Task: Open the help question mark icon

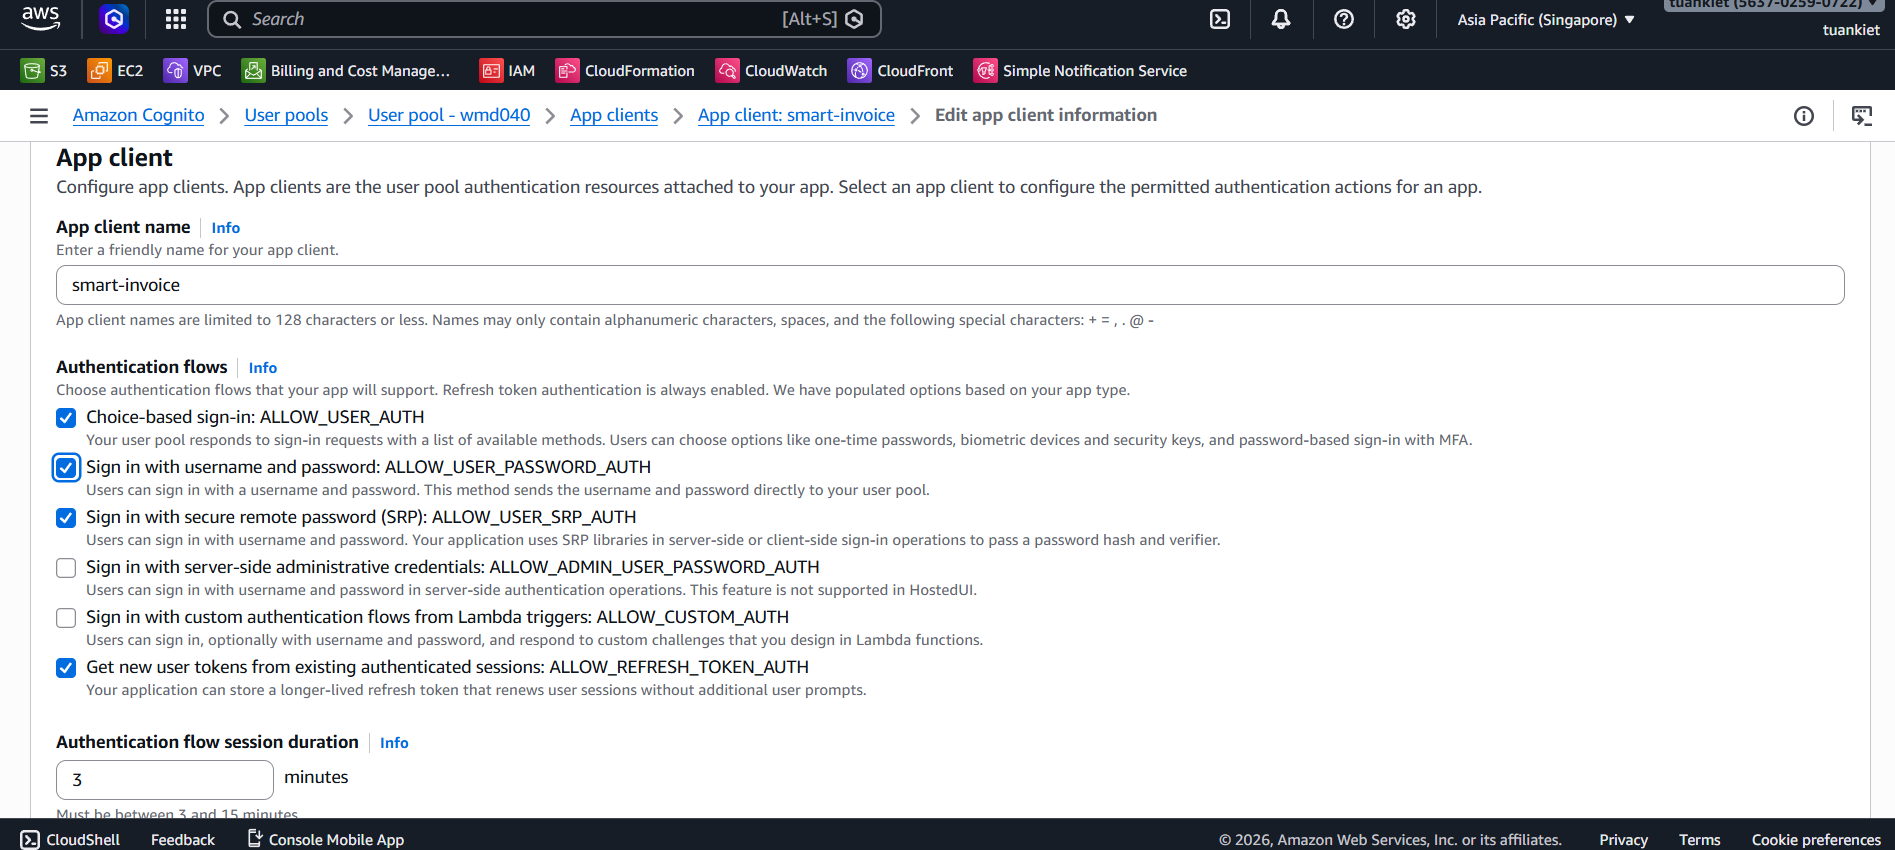Action: [1344, 19]
